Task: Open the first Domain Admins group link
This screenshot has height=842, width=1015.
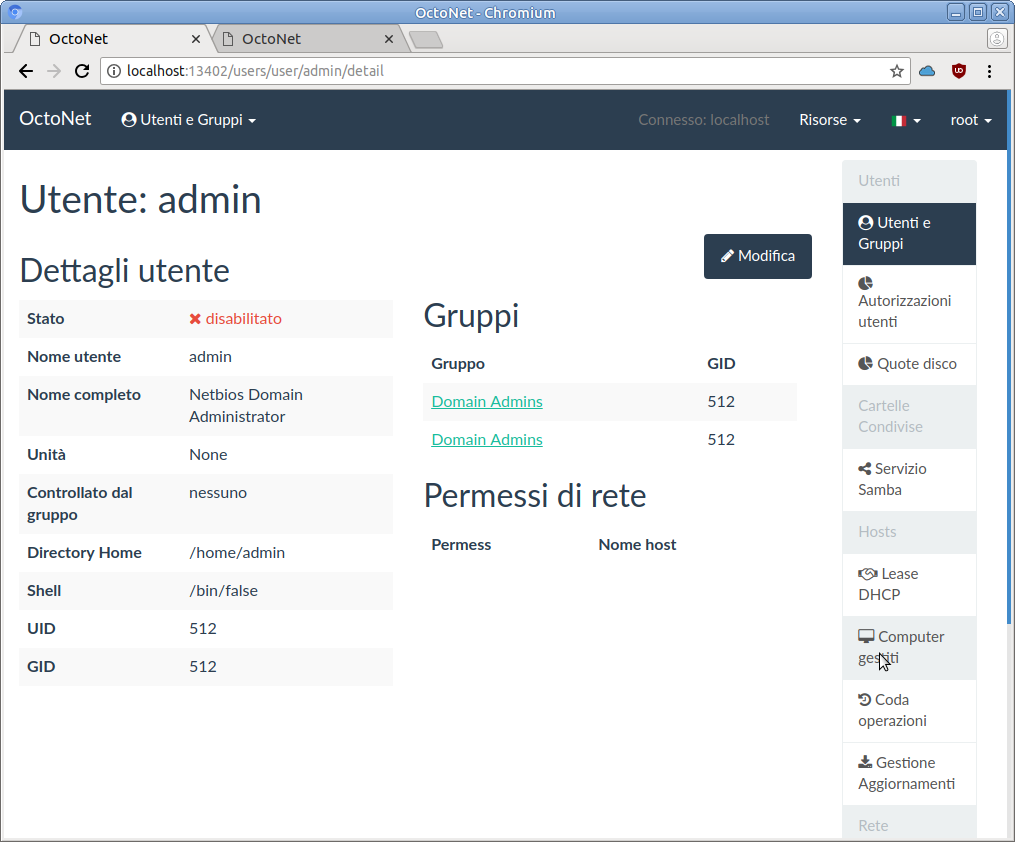Action: [487, 402]
